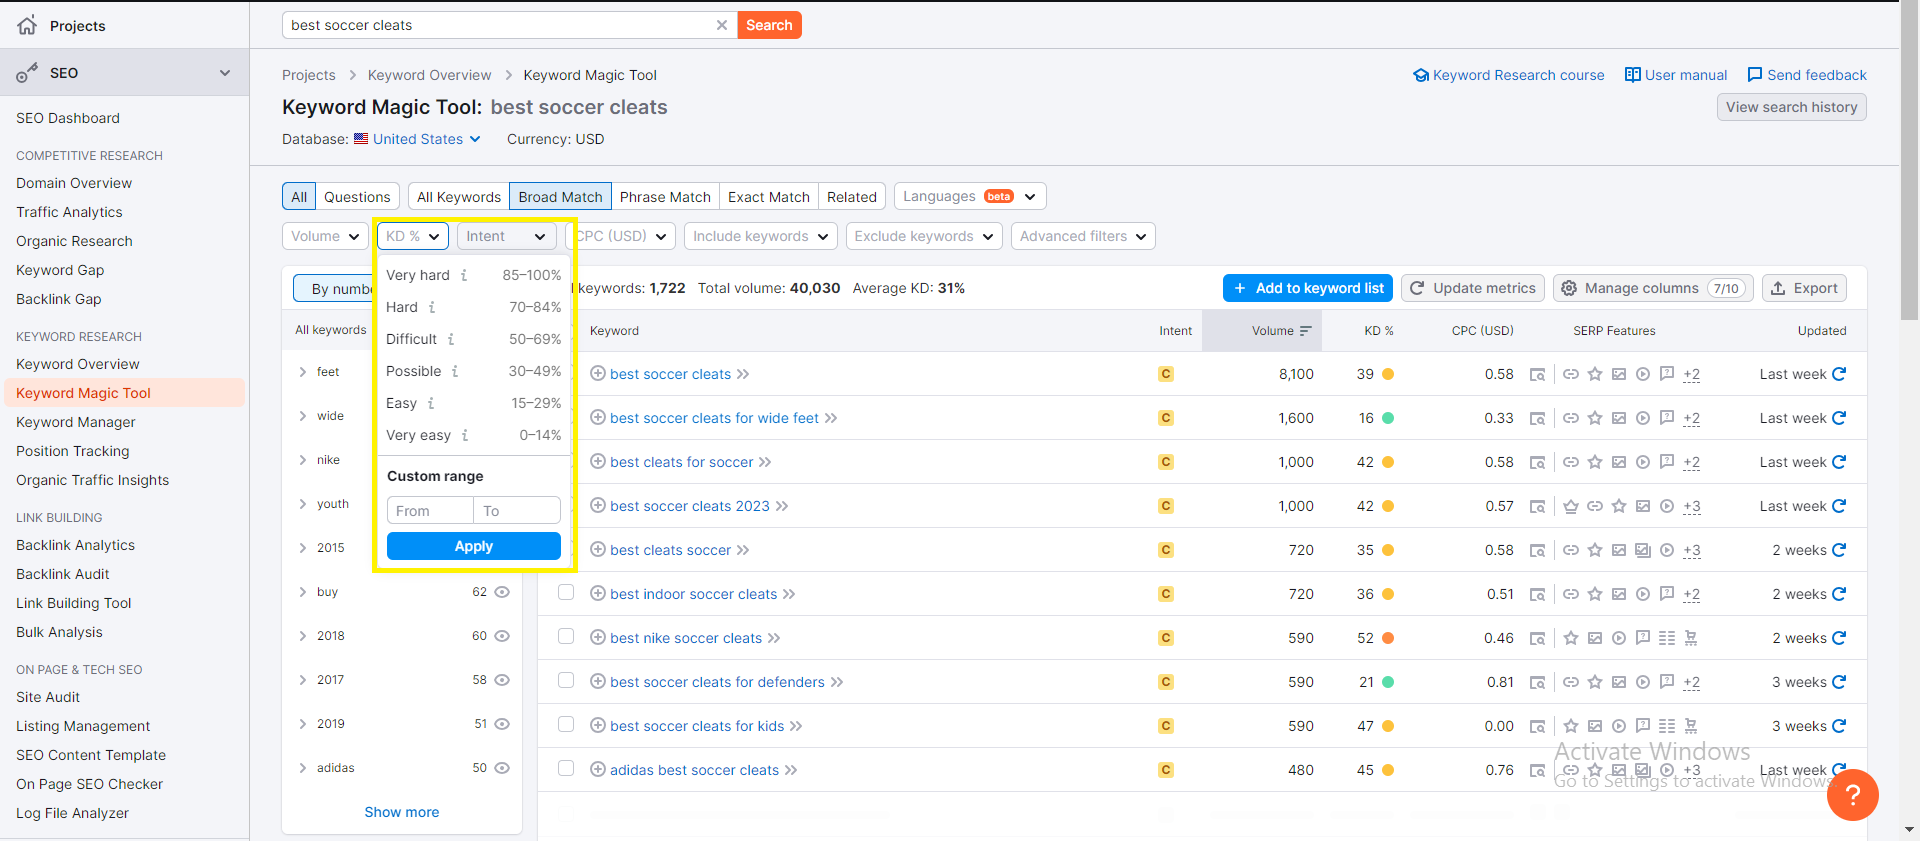Image resolution: width=1920 pixels, height=841 pixels.
Task: Click the Keyword Research course cap icon
Action: tap(1421, 75)
